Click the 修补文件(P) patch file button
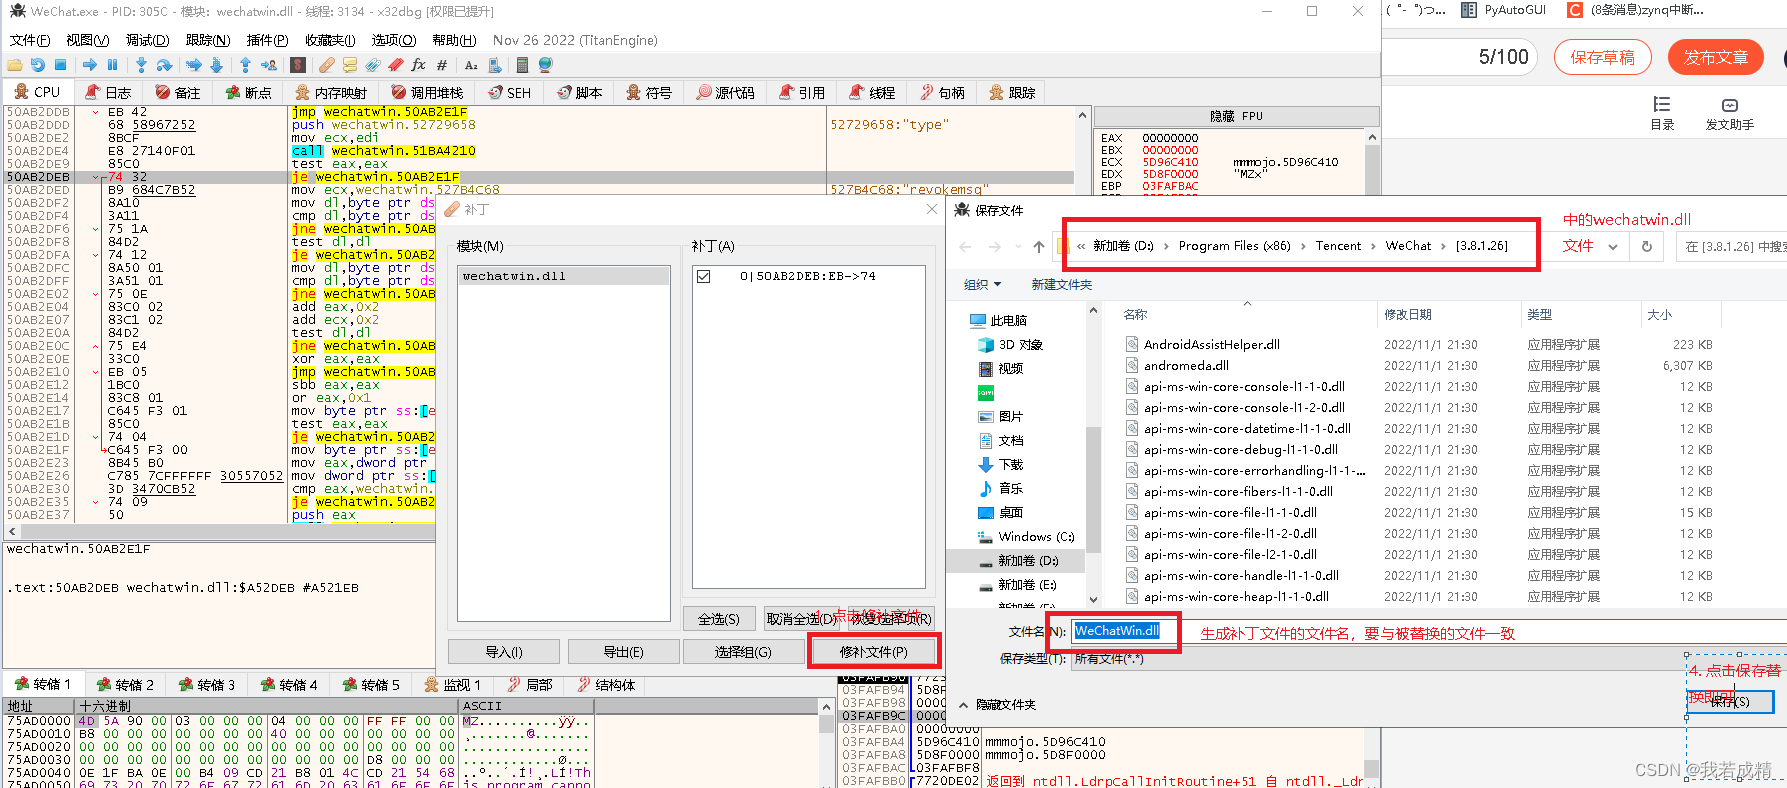The image size is (1787, 788). tap(873, 652)
